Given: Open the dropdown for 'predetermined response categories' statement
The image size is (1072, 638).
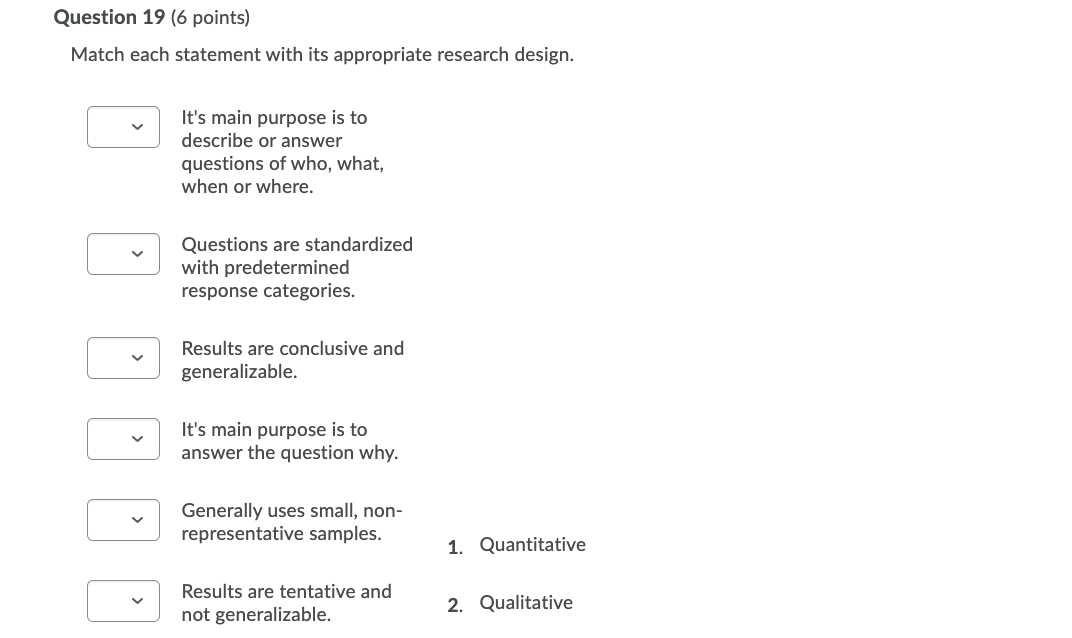Looking at the screenshot, I should coord(123,254).
